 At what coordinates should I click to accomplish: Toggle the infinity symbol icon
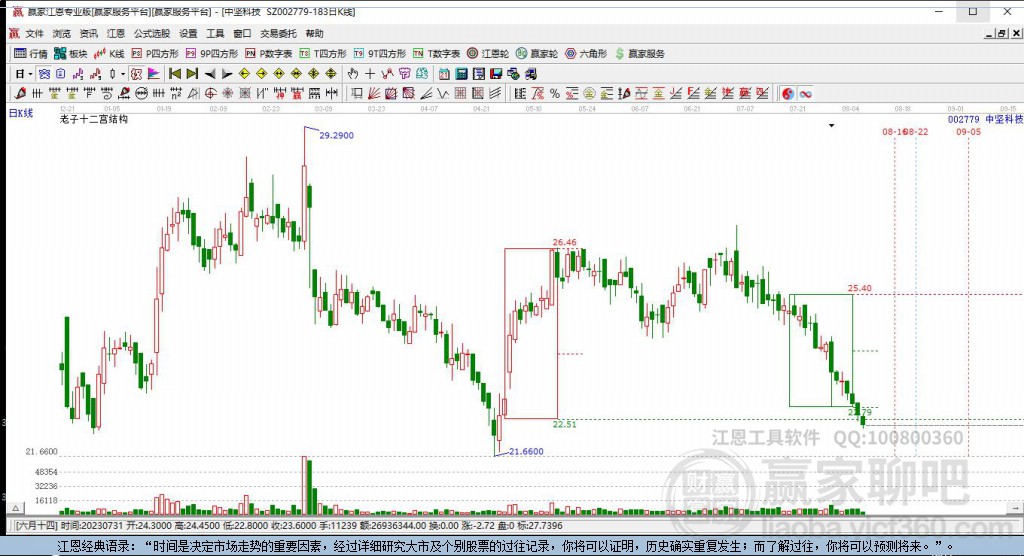point(806,93)
